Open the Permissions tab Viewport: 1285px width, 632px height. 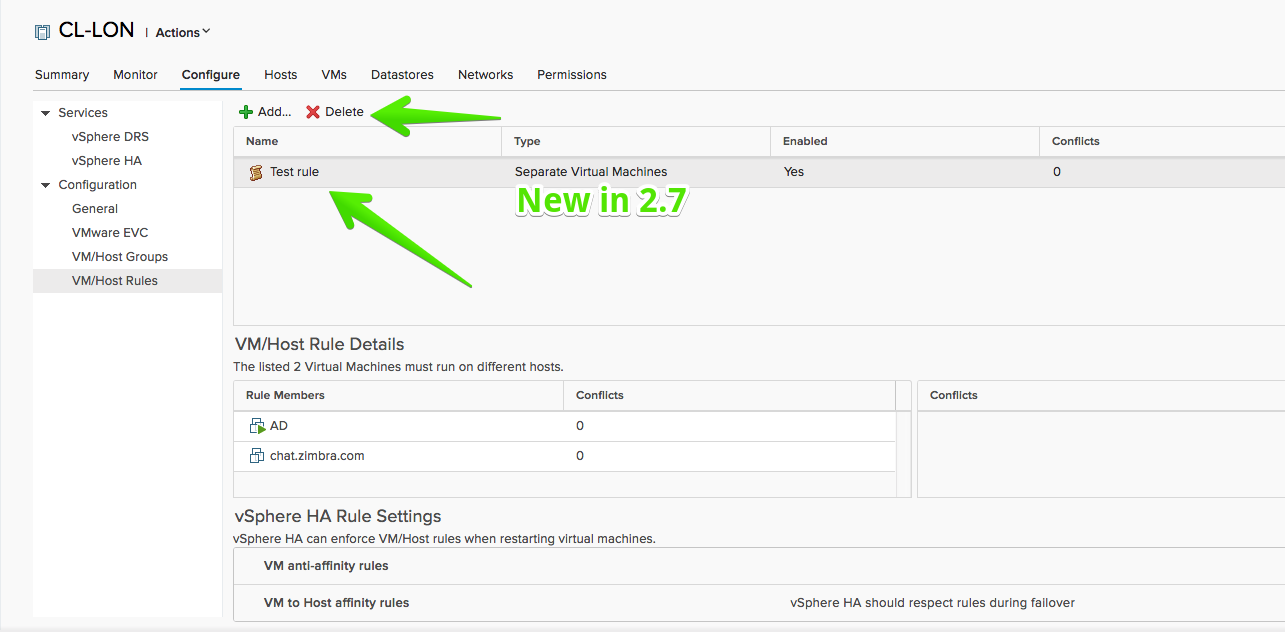click(572, 75)
